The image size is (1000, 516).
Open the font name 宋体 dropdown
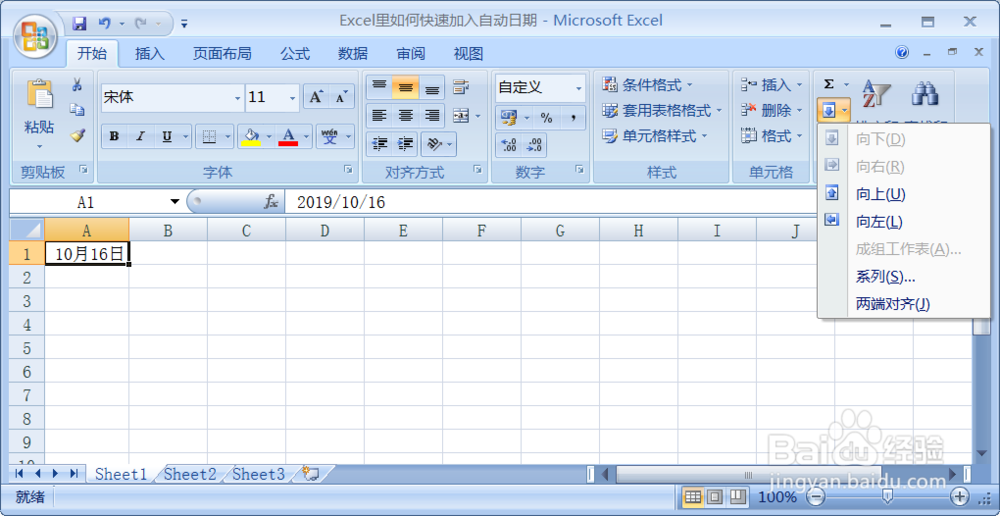coord(237,98)
